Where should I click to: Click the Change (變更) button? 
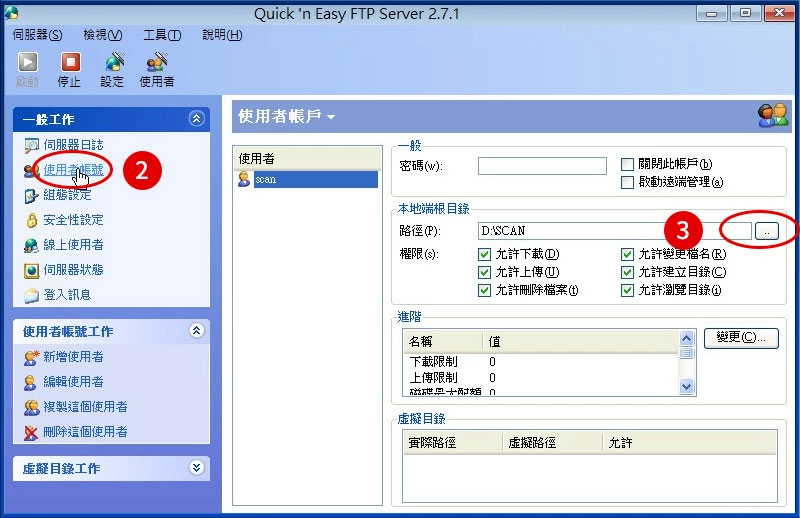click(x=740, y=338)
